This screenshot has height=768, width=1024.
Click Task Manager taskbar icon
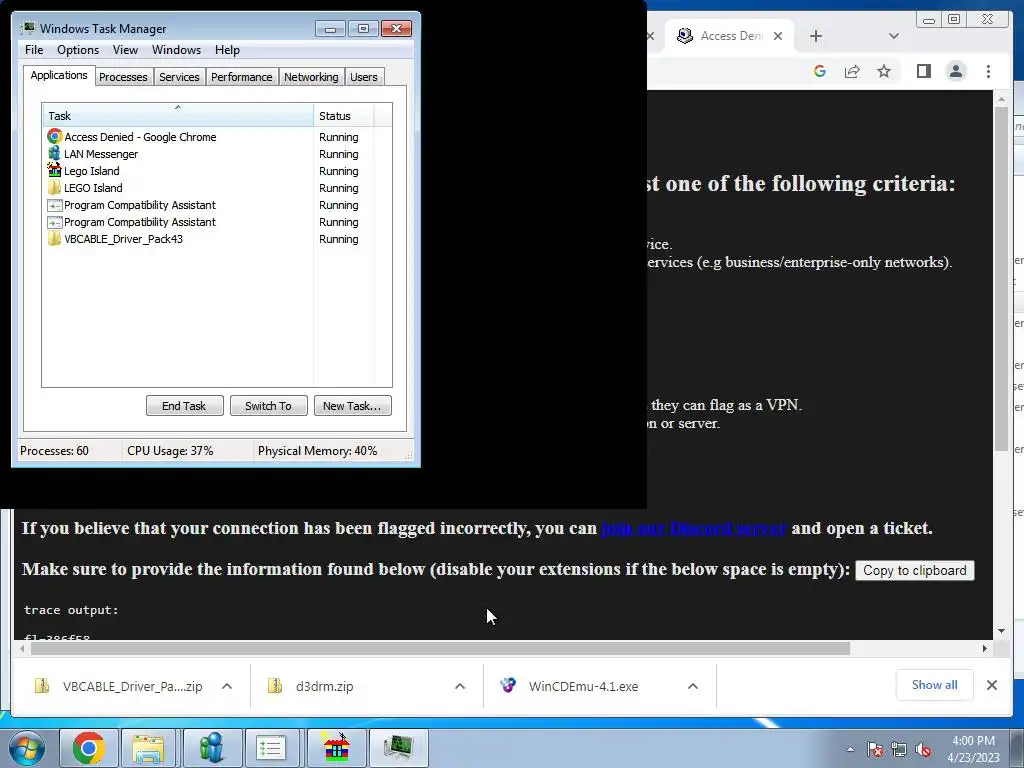(398, 748)
